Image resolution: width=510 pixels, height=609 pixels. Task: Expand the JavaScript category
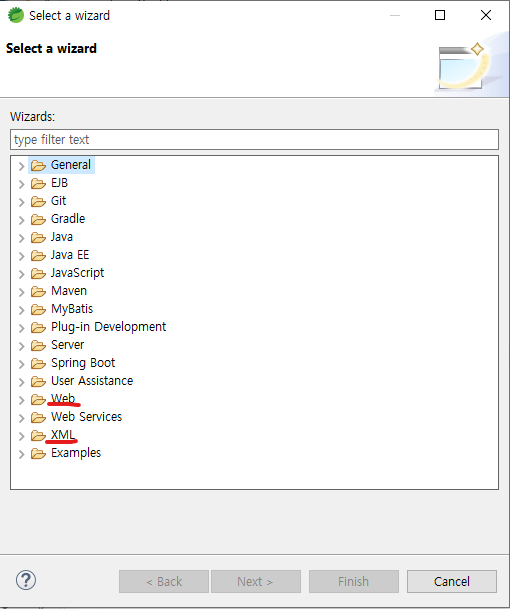click(x=21, y=274)
